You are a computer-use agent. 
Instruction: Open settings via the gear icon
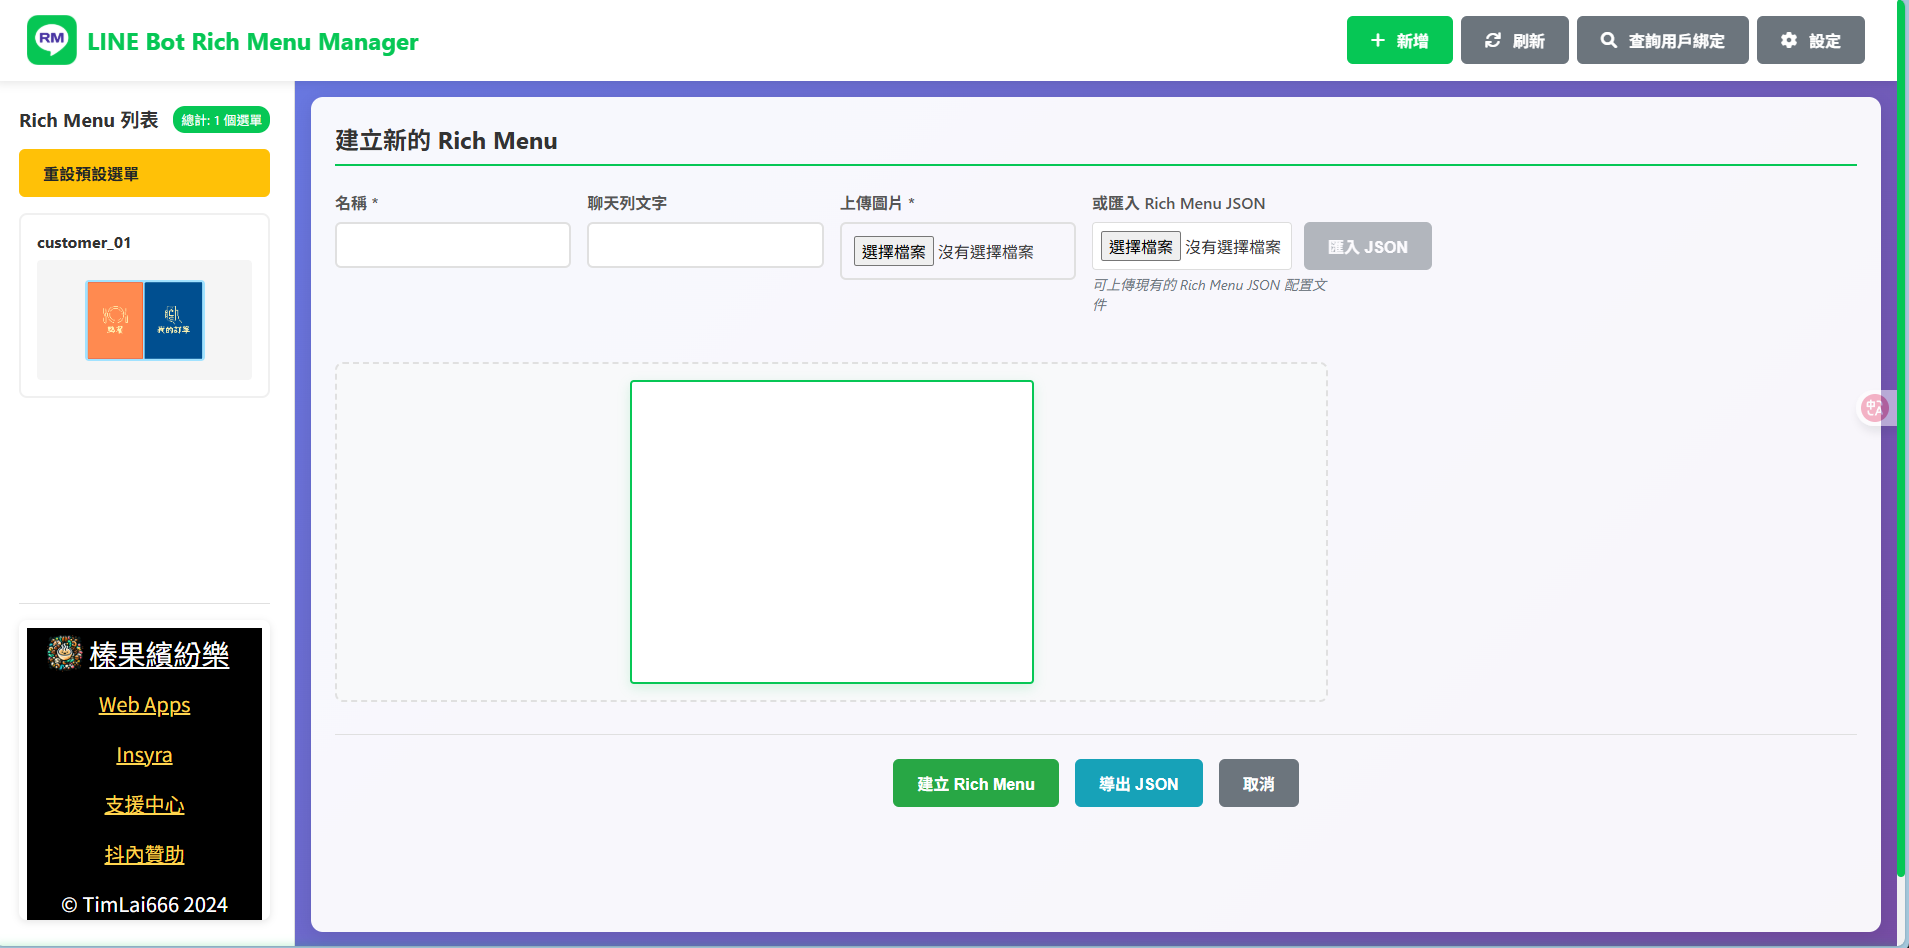point(1788,40)
